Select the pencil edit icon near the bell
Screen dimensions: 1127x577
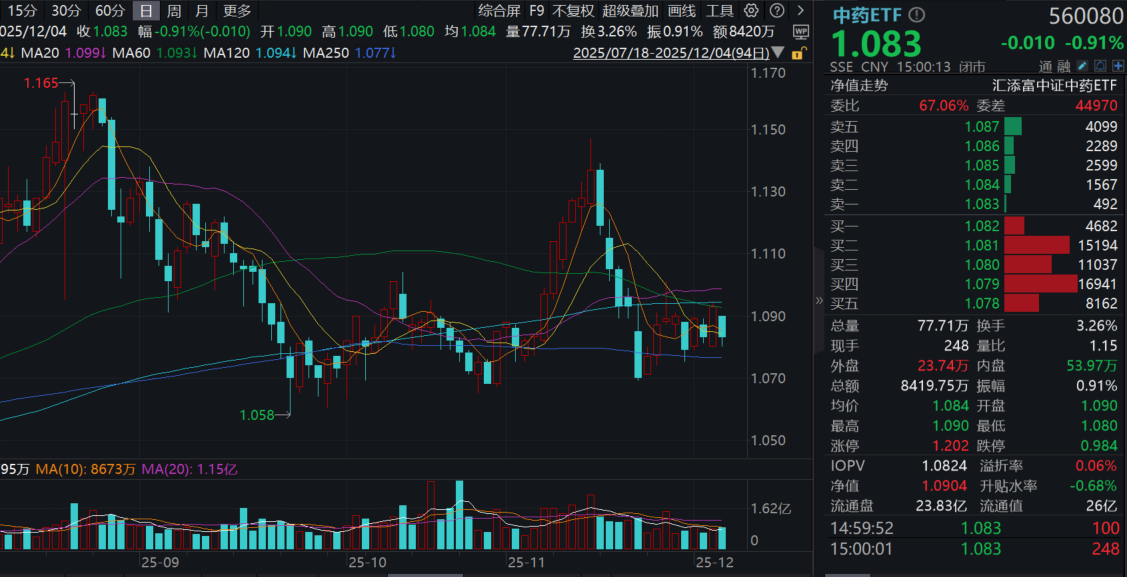coord(1082,64)
